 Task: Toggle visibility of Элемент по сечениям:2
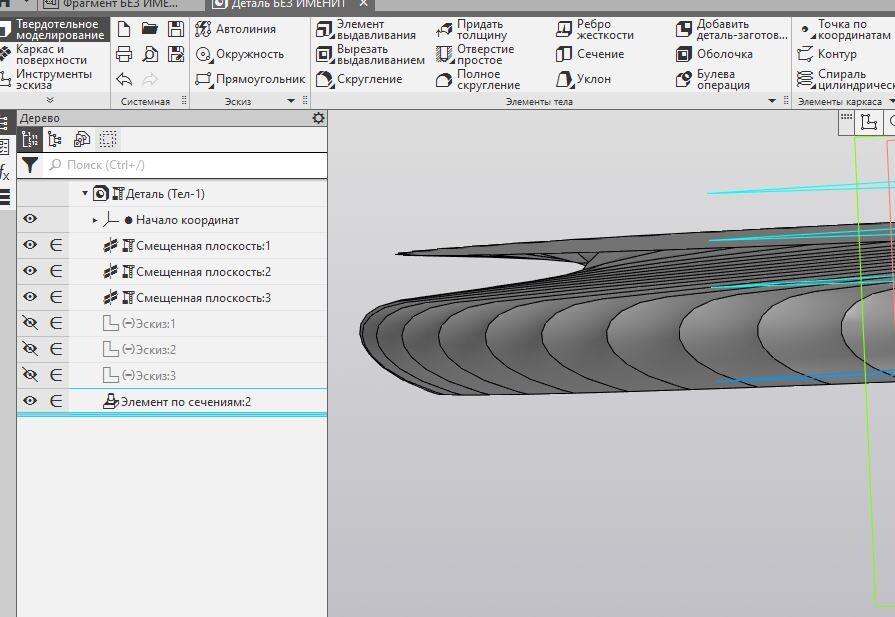click(30, 401)
